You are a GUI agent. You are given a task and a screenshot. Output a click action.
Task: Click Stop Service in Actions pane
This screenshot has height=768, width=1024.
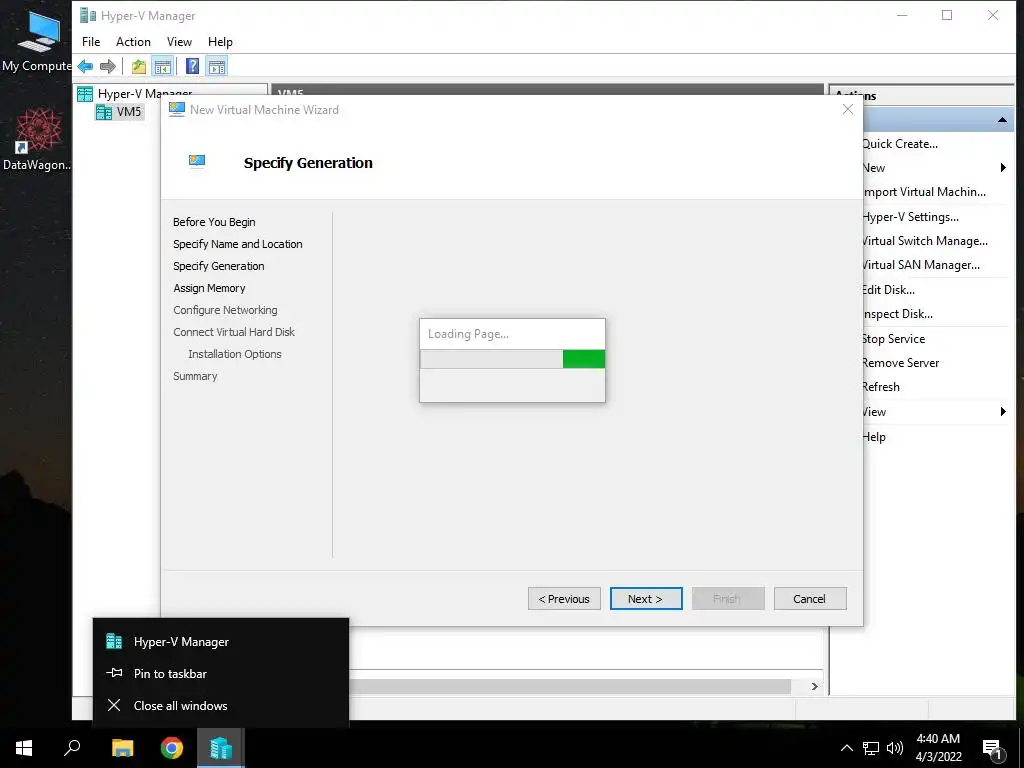click(x=893, y=339)
